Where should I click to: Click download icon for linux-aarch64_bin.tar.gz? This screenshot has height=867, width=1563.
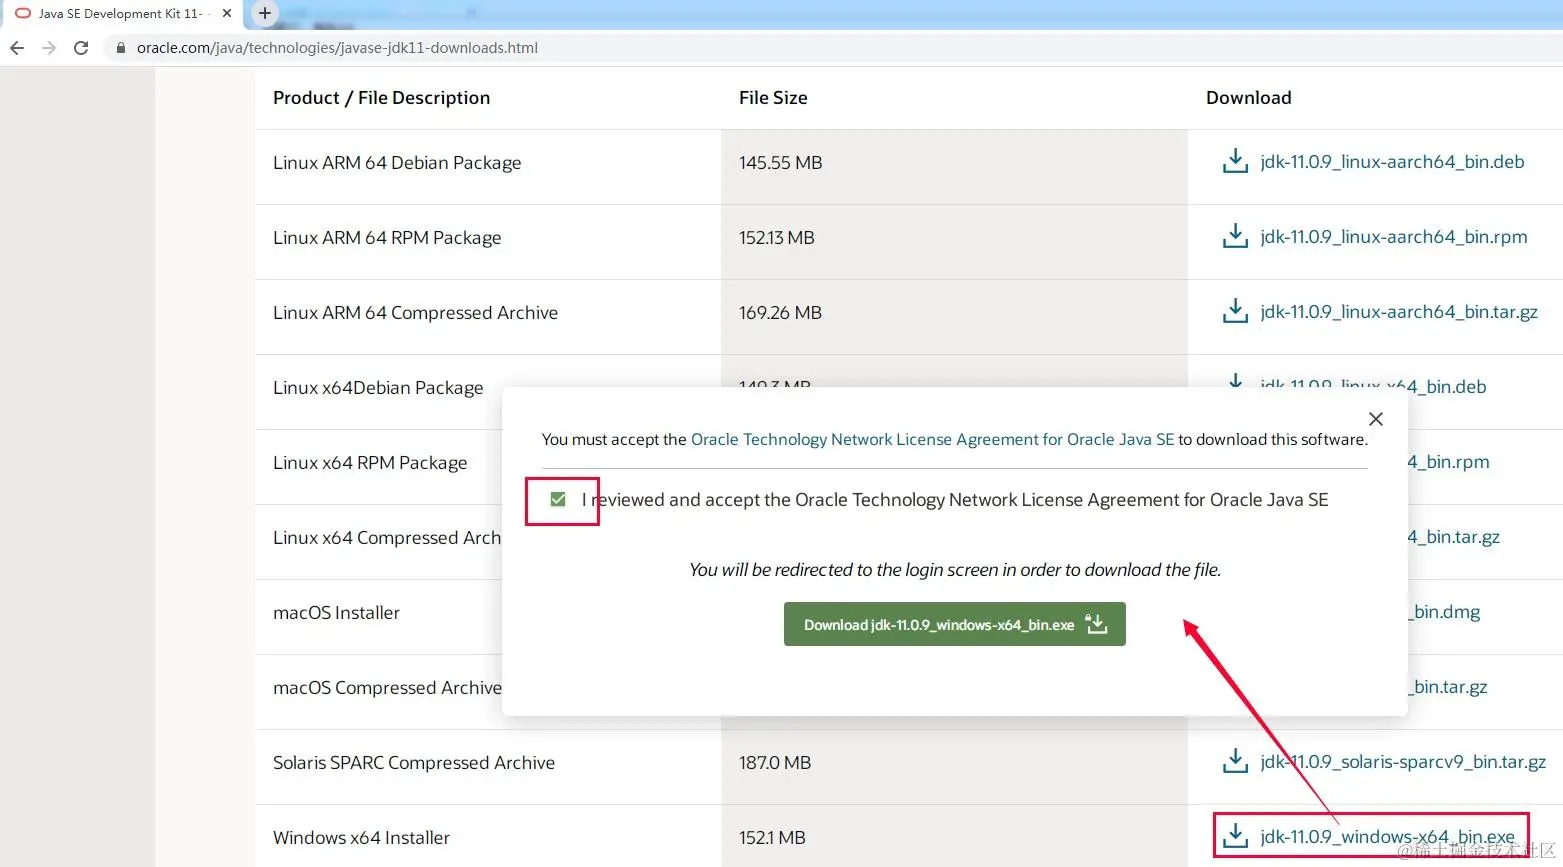point(1235,311)
